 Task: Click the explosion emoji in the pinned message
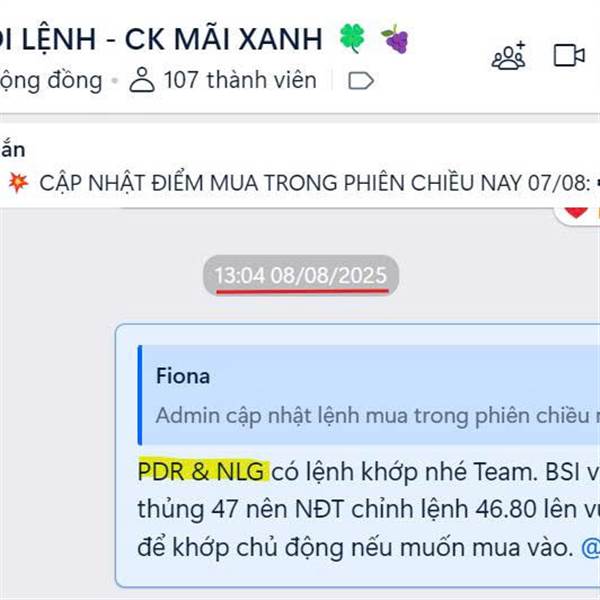pos(18,183)
